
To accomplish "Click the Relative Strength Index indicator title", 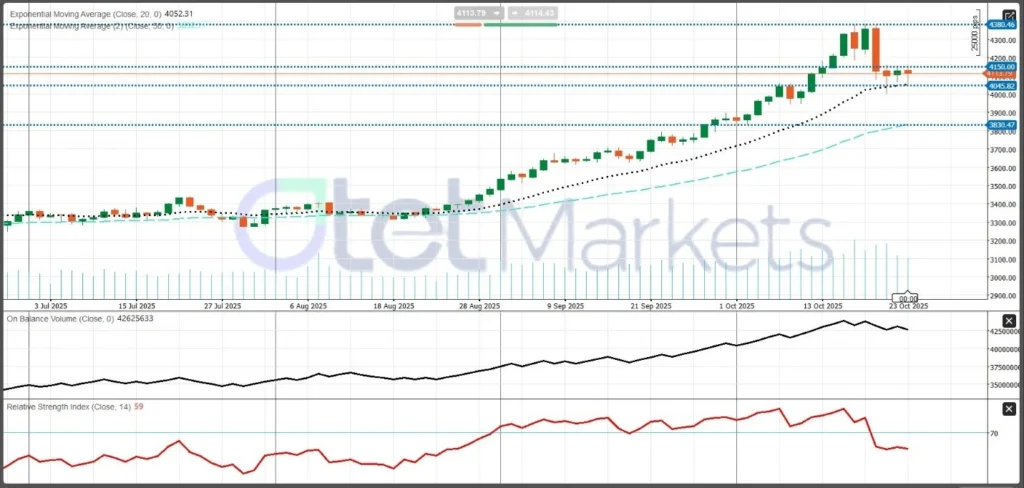I will (x=74, y=407).
